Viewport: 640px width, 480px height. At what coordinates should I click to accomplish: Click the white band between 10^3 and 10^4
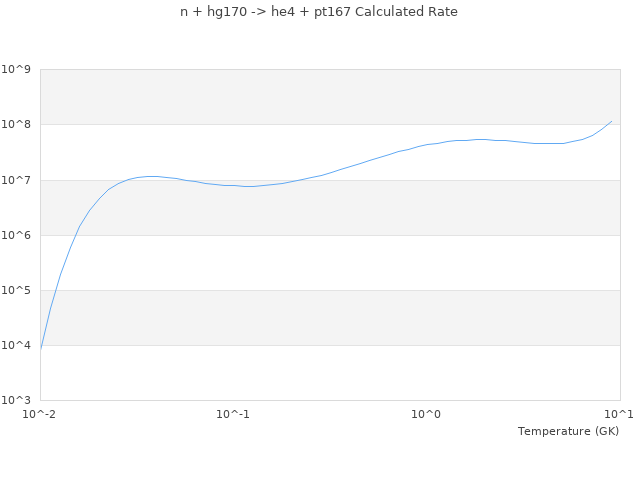330,373
